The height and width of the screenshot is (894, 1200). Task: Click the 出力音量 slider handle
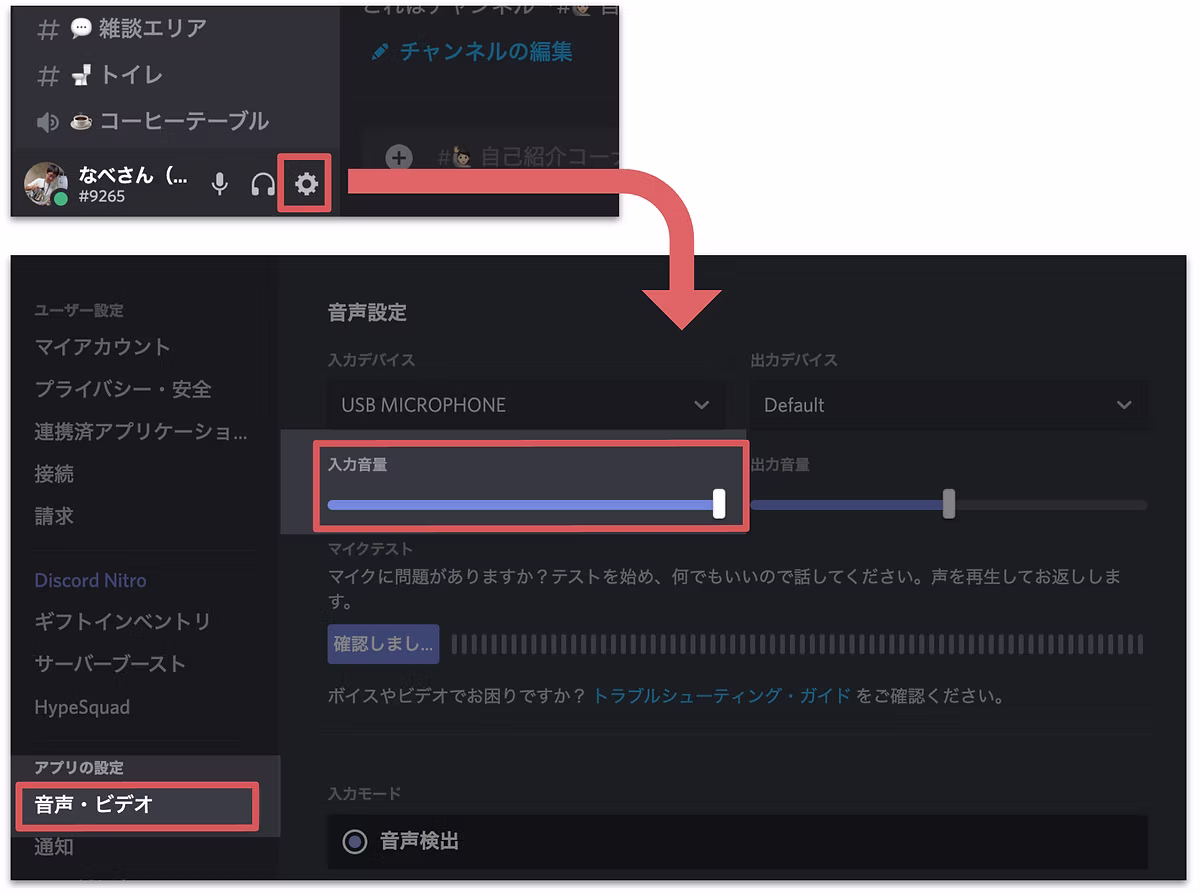tap(948, 504)
